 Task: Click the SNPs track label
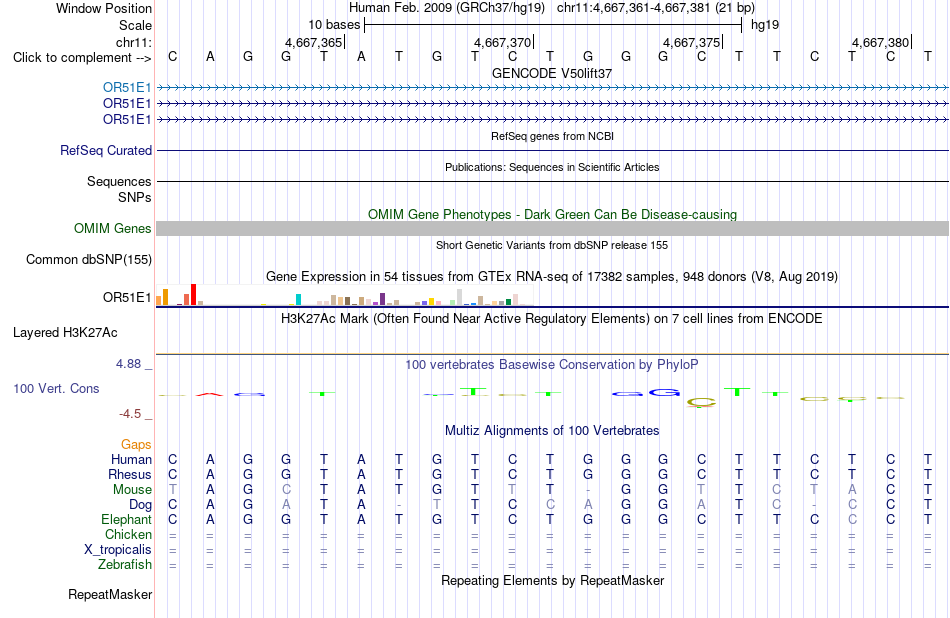(135, 198)
